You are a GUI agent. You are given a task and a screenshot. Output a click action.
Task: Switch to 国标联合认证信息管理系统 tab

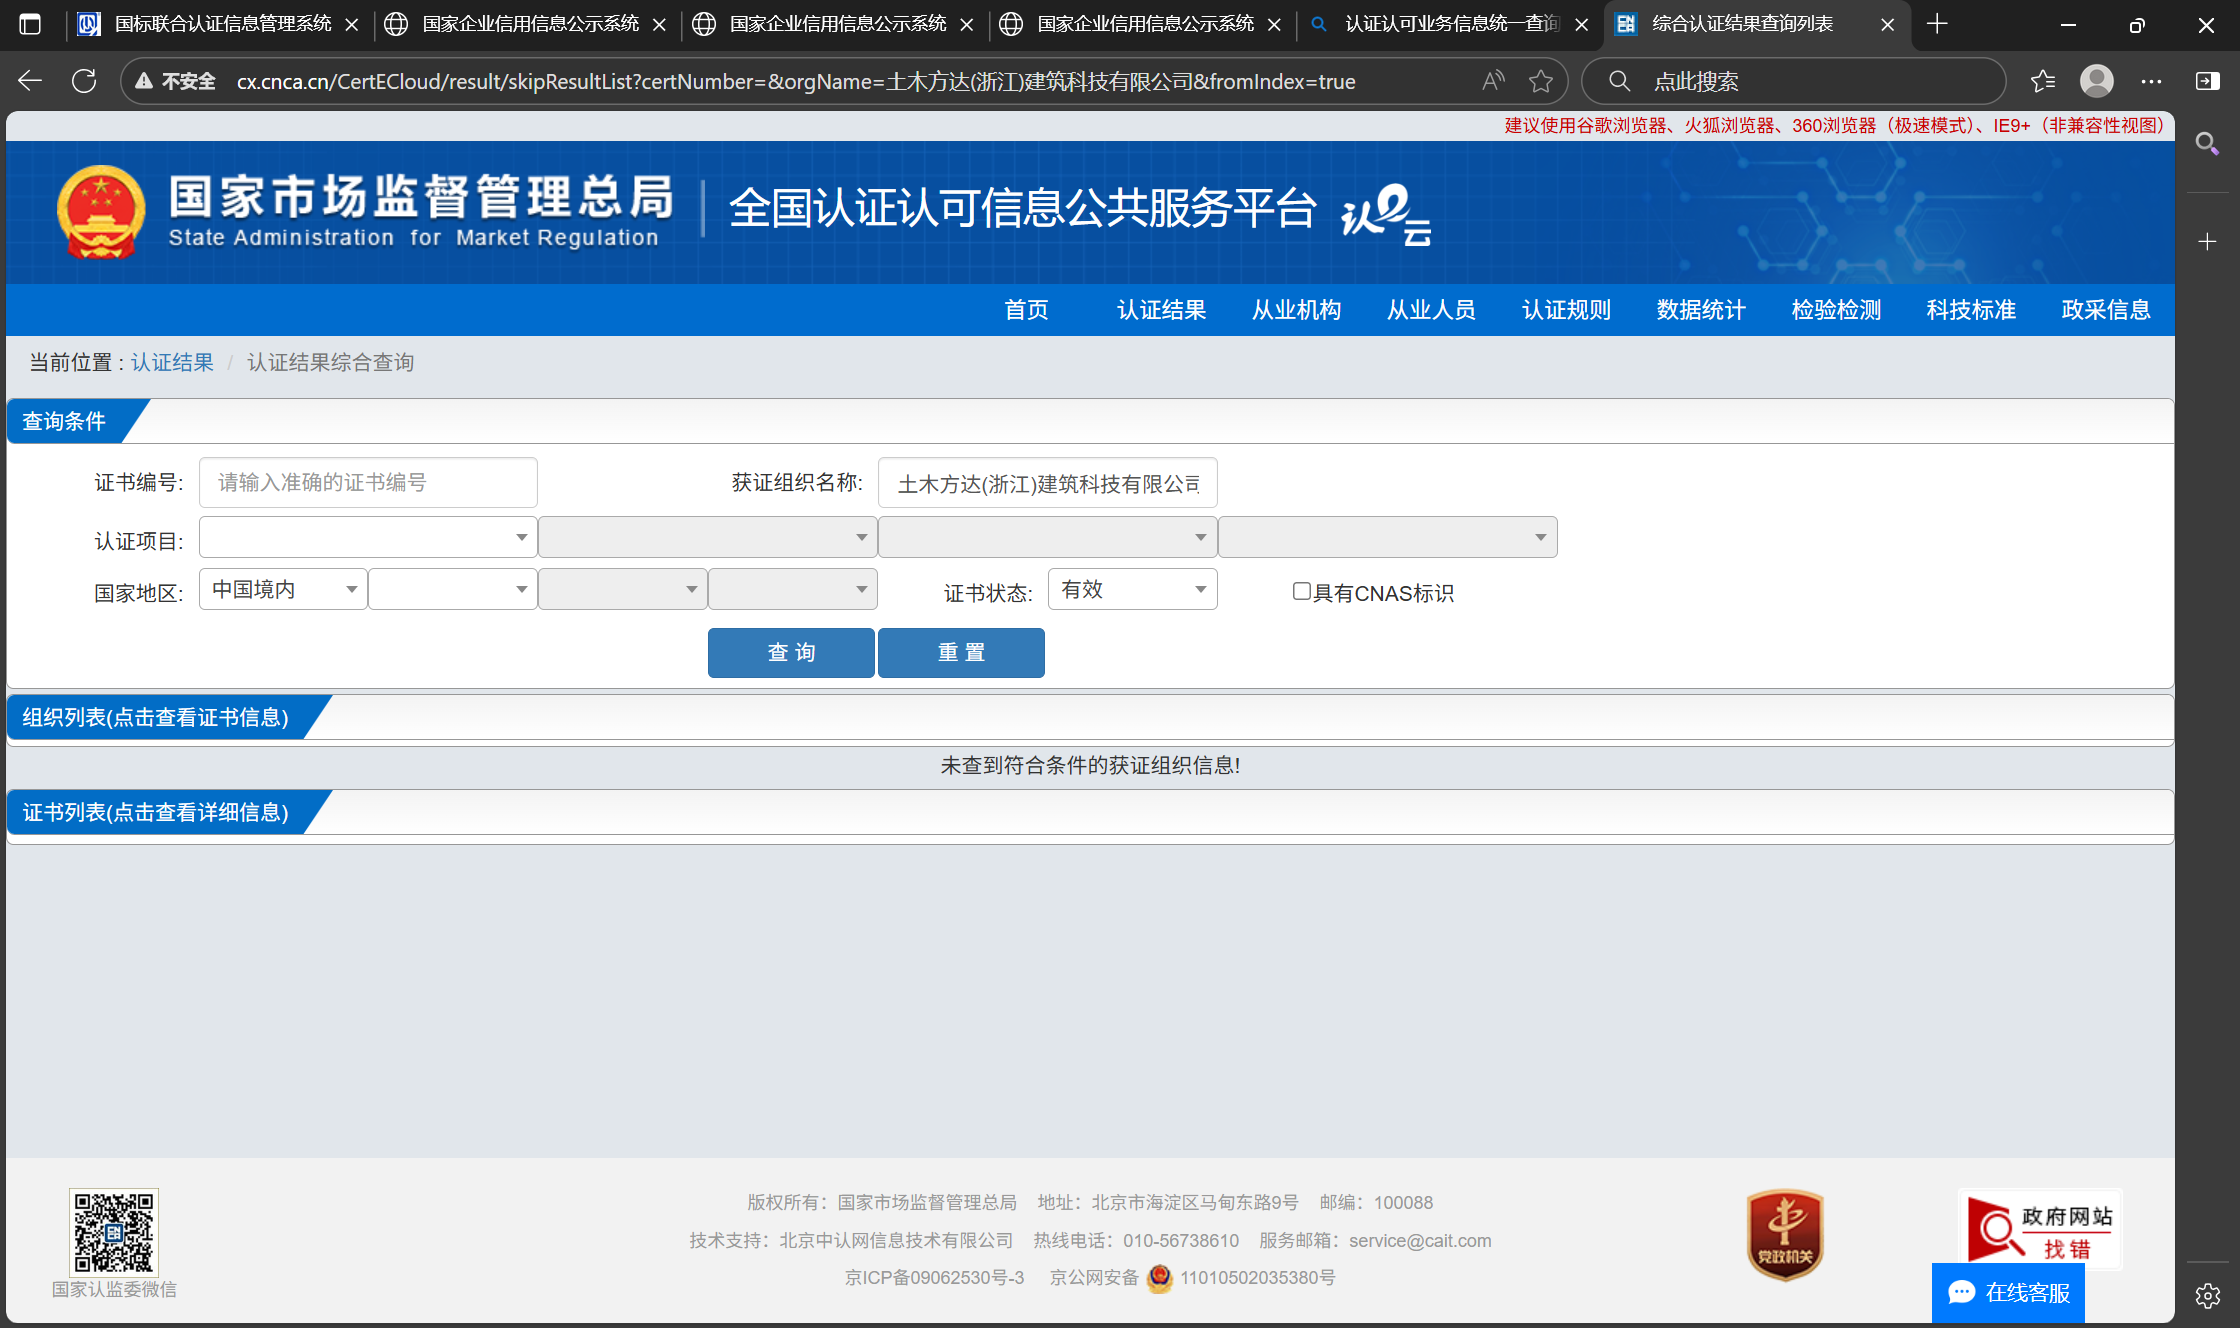(222, 24)
